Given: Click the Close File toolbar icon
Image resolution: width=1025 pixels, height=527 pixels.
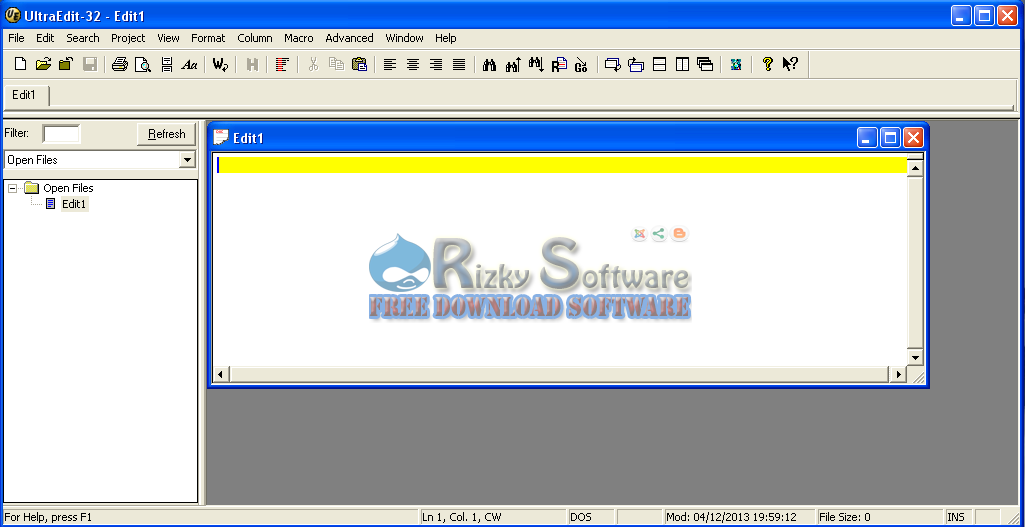Looking at the screenshot, I should [x=66, y=64].
